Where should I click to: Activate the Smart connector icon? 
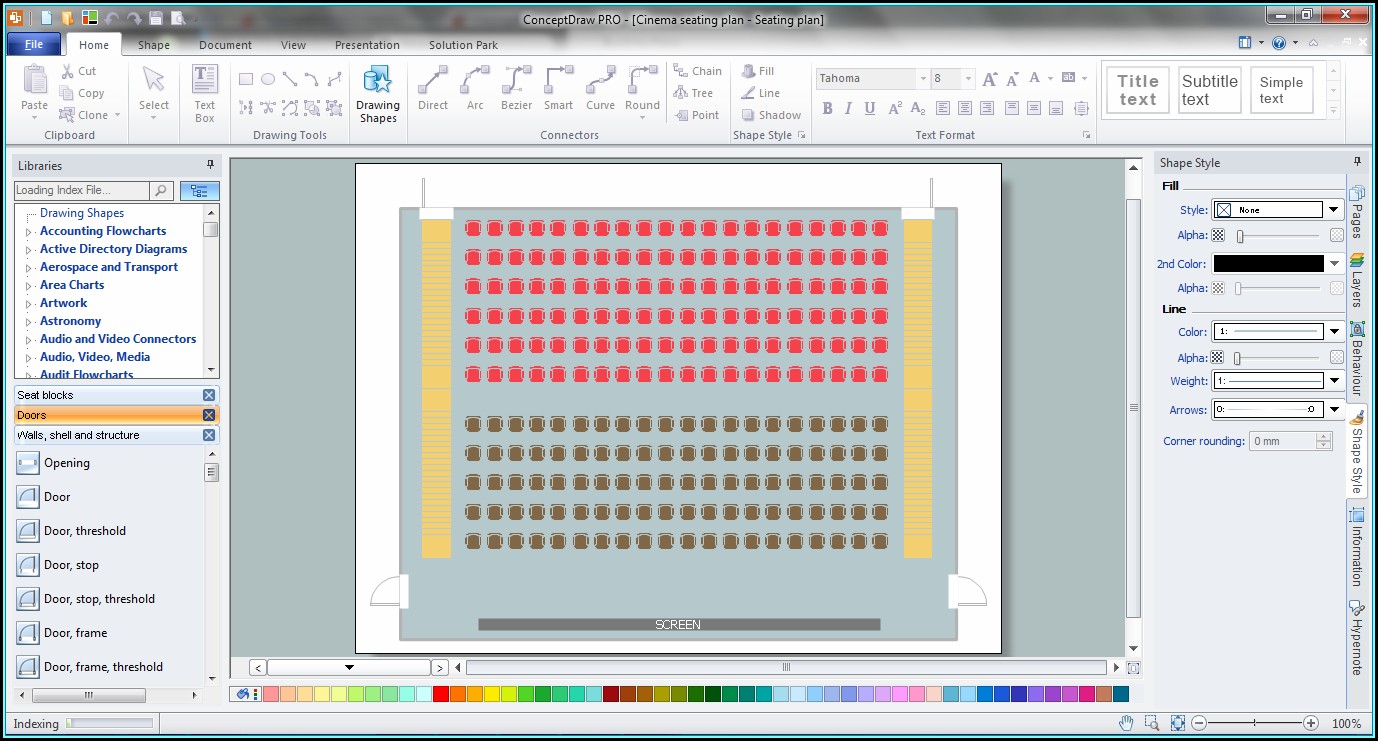[x=558, y=89]
